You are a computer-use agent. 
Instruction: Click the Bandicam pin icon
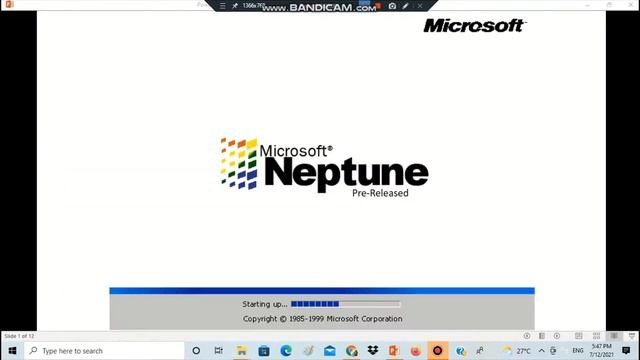pos(235,6)
